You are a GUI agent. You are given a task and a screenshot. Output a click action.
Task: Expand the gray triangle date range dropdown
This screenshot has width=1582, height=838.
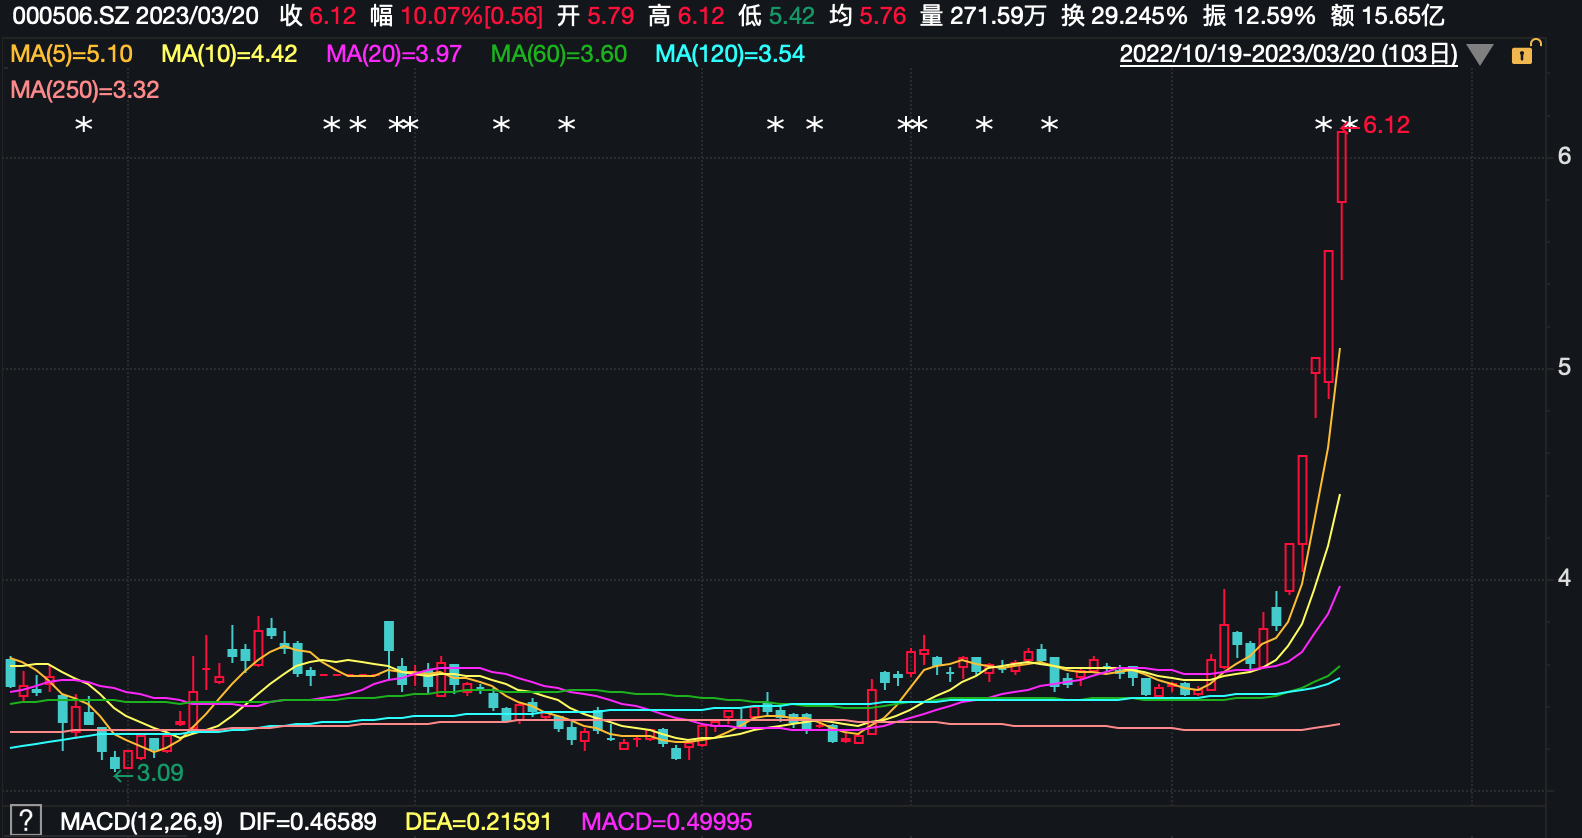1480,54
